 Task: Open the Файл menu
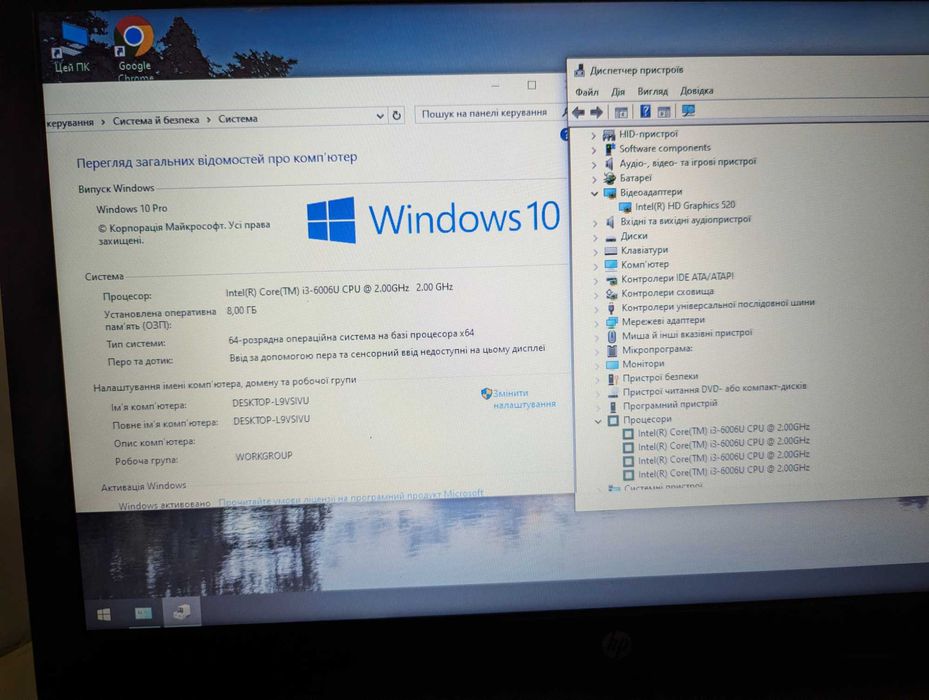click(587, 92)
